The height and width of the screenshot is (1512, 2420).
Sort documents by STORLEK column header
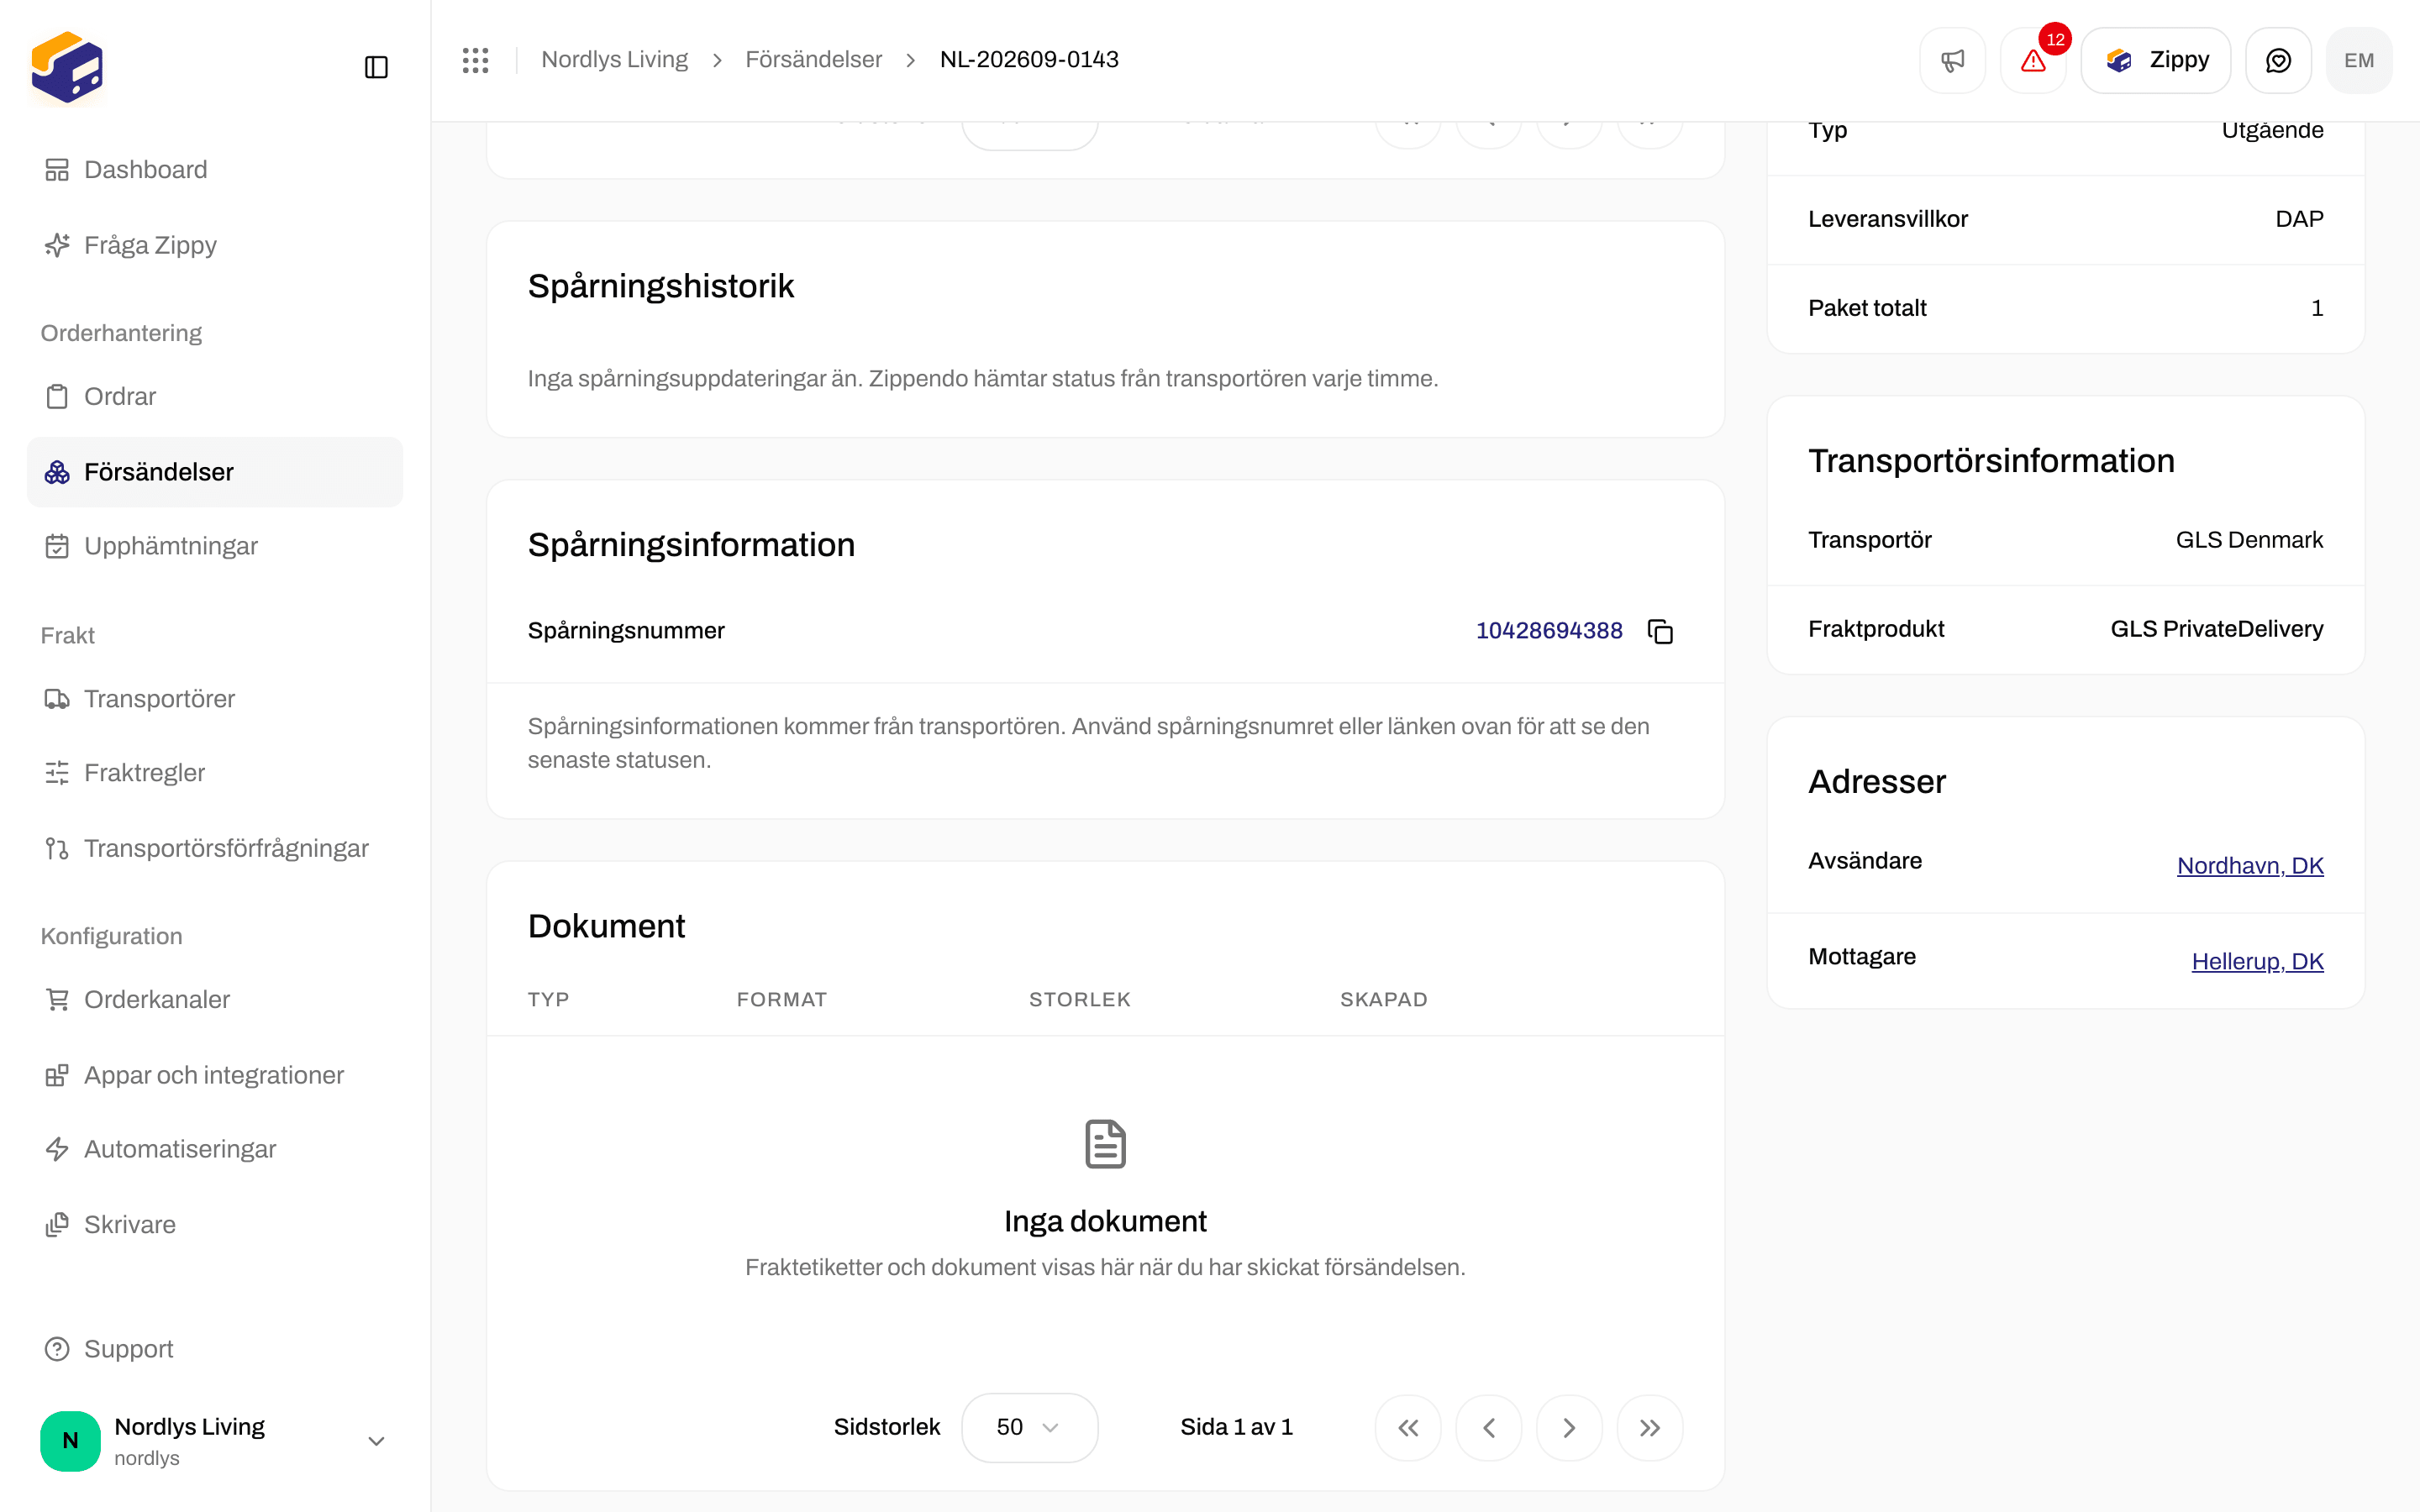point(1080,999)
